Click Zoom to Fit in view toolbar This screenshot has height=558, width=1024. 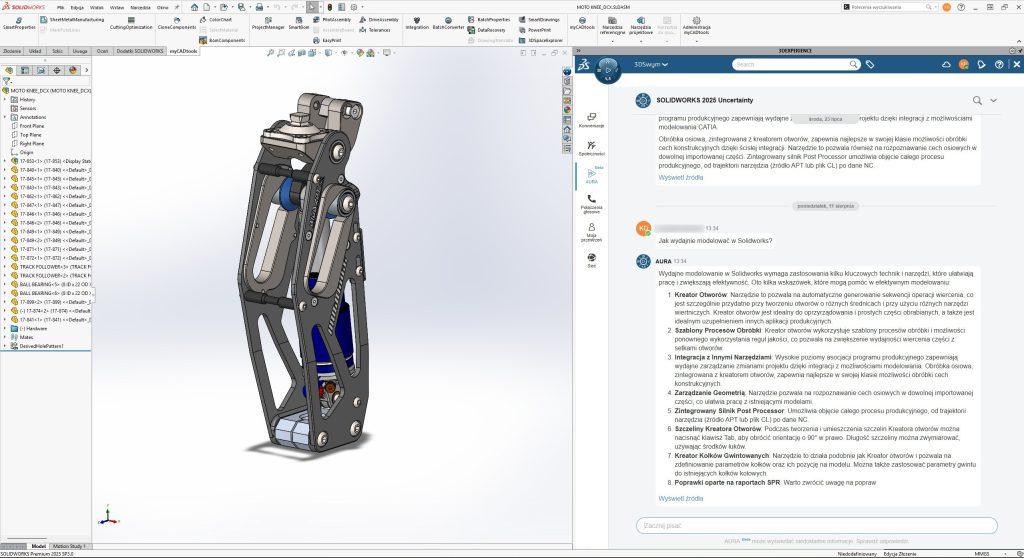tap(270, 53)
